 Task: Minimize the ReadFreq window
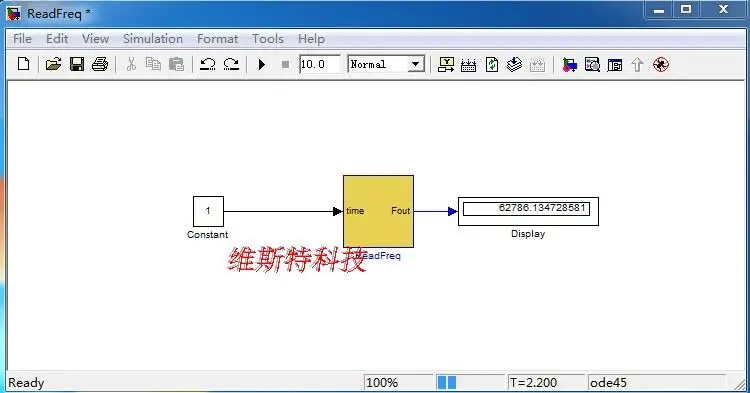click(x=659, y=10)
